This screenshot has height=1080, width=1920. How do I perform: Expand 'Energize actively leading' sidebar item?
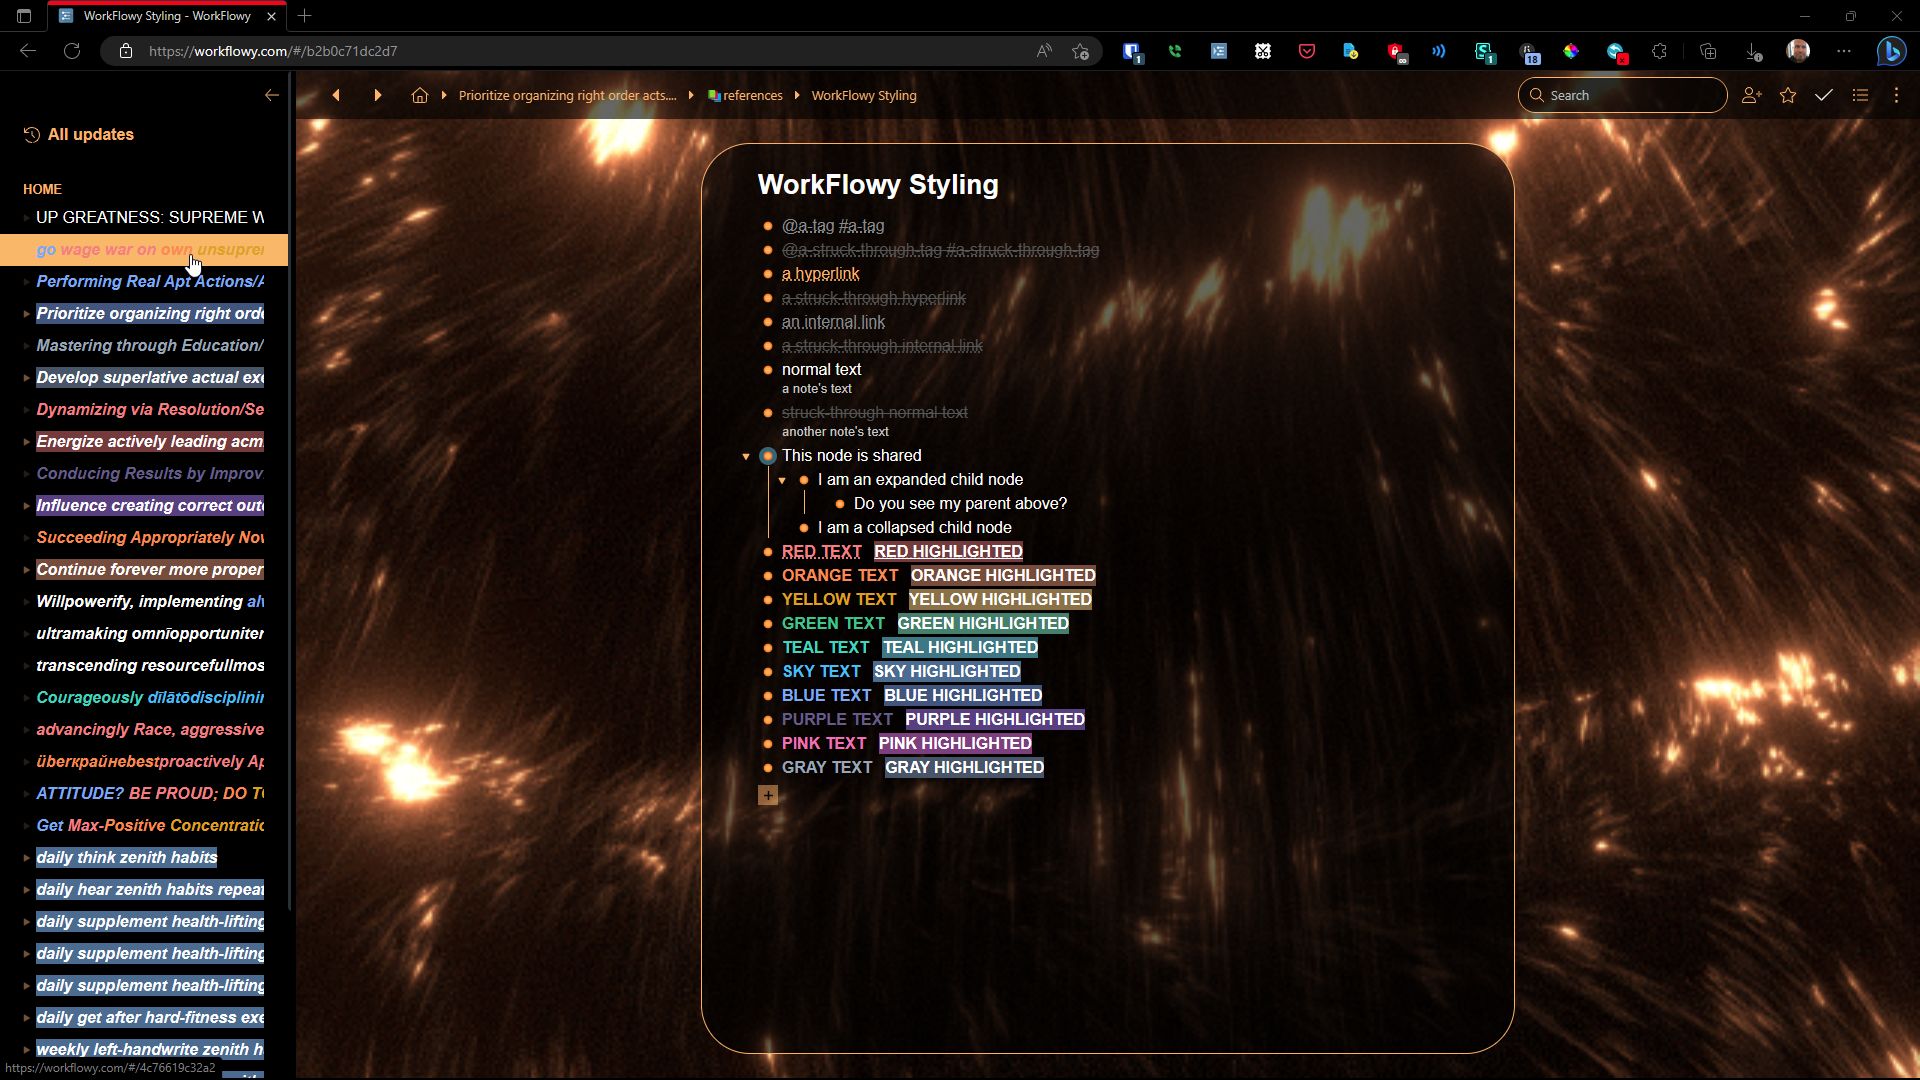26,442
